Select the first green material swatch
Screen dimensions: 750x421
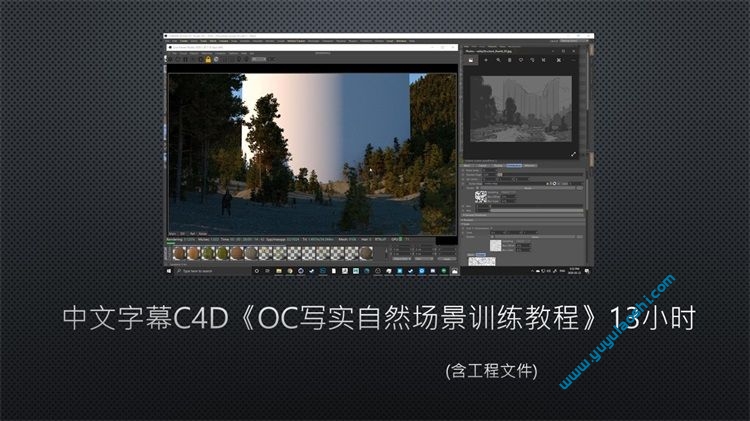[208, 253]
